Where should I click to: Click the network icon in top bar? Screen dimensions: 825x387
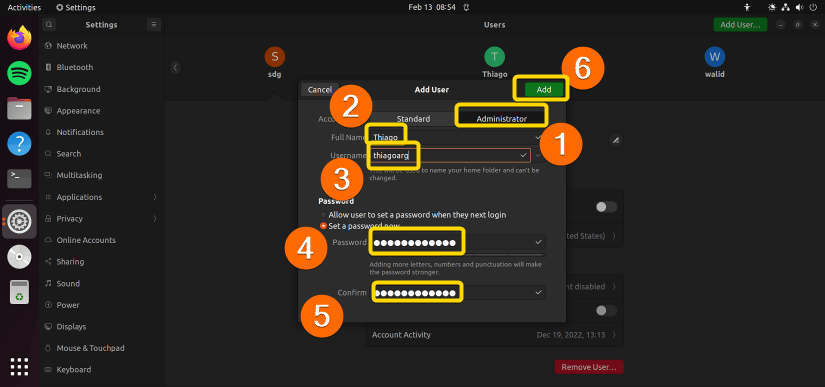click(x=786, y=7)
